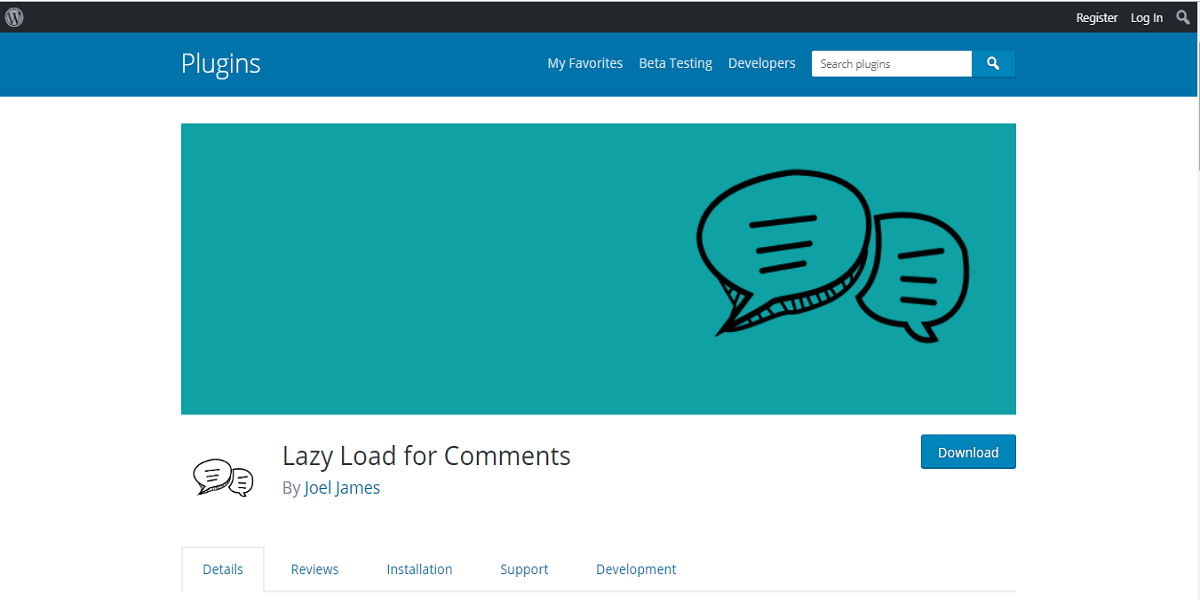Screen dimensions: 1200x600
Task: Click the Lazy Load for Comments plugin icon
Action: [x=223, y=477]
